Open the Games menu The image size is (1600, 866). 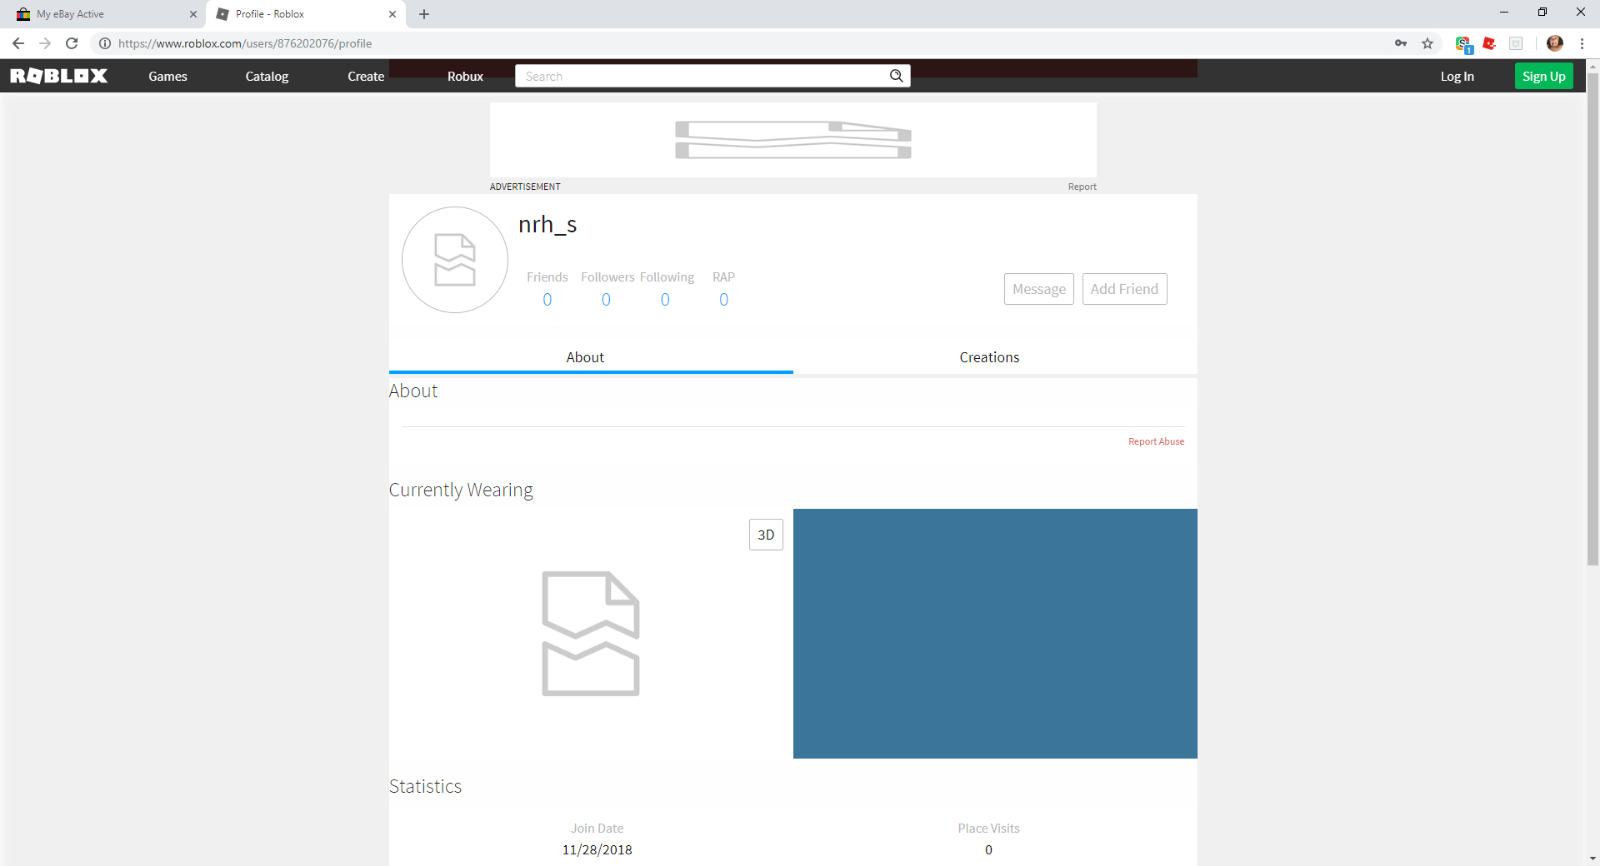point(168,76)
